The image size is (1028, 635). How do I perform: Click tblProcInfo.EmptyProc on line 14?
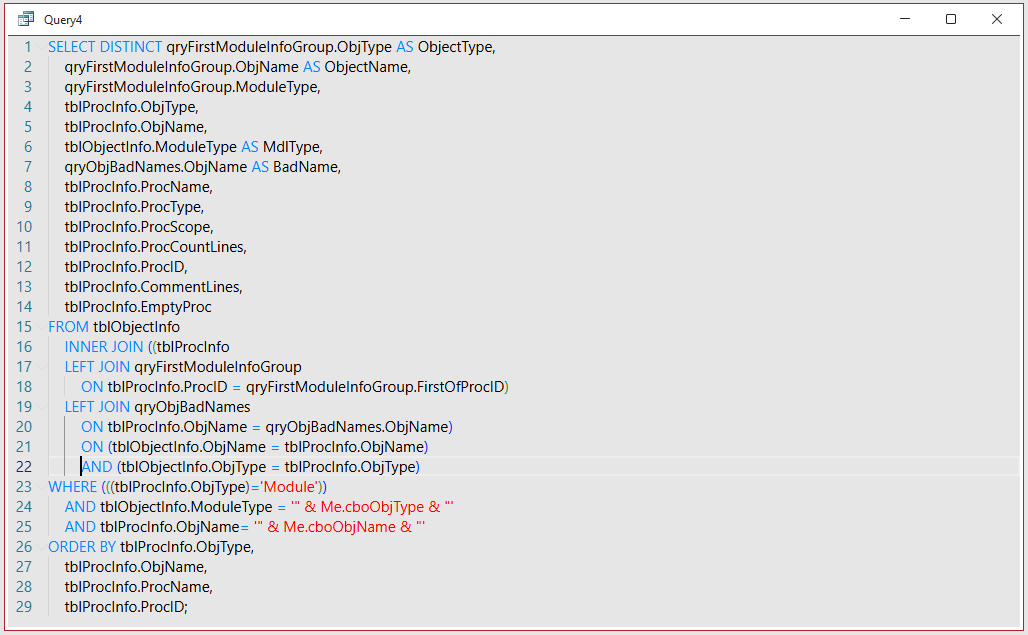[138, 307]
